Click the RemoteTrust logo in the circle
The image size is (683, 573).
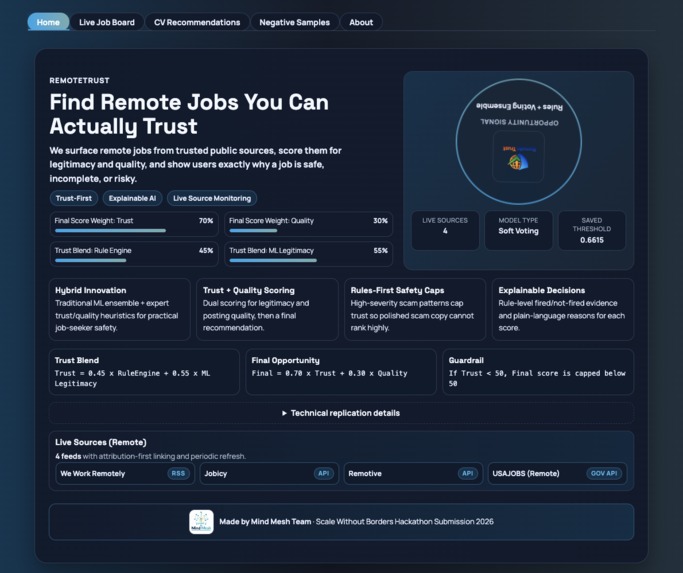pyautogui.click(x=518, y=157)
